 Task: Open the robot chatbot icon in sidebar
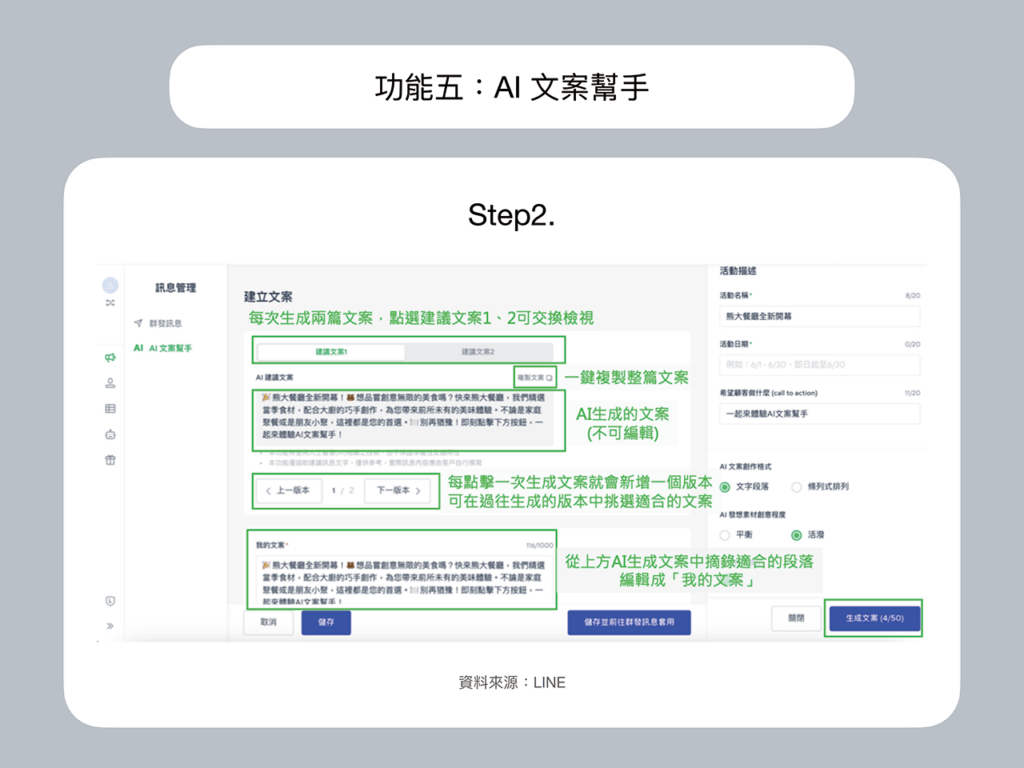pos(110,434)
